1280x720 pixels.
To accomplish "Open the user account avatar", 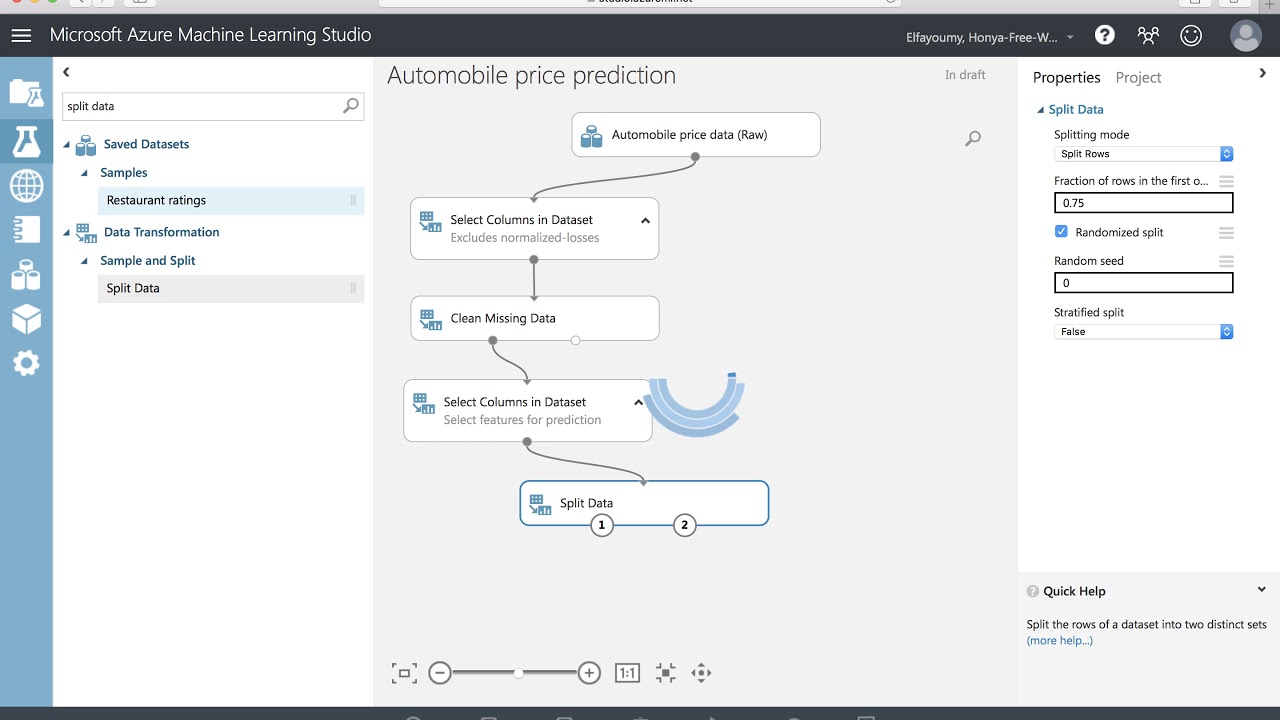I will 1246,36.
